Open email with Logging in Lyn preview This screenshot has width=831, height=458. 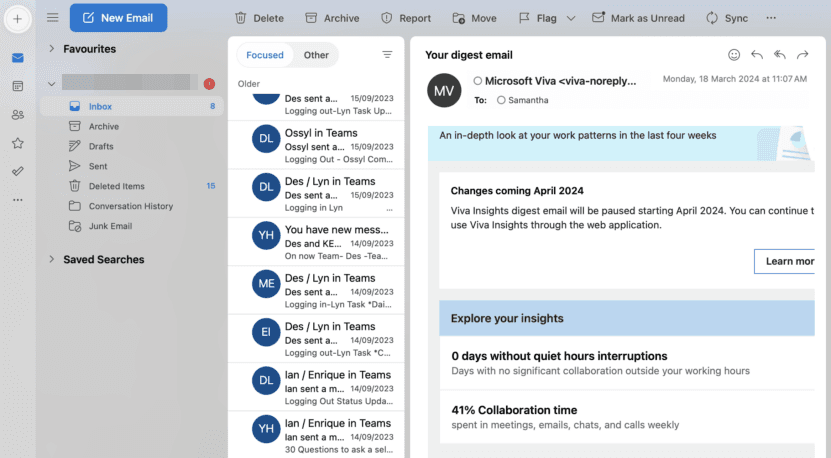[316, 194]
